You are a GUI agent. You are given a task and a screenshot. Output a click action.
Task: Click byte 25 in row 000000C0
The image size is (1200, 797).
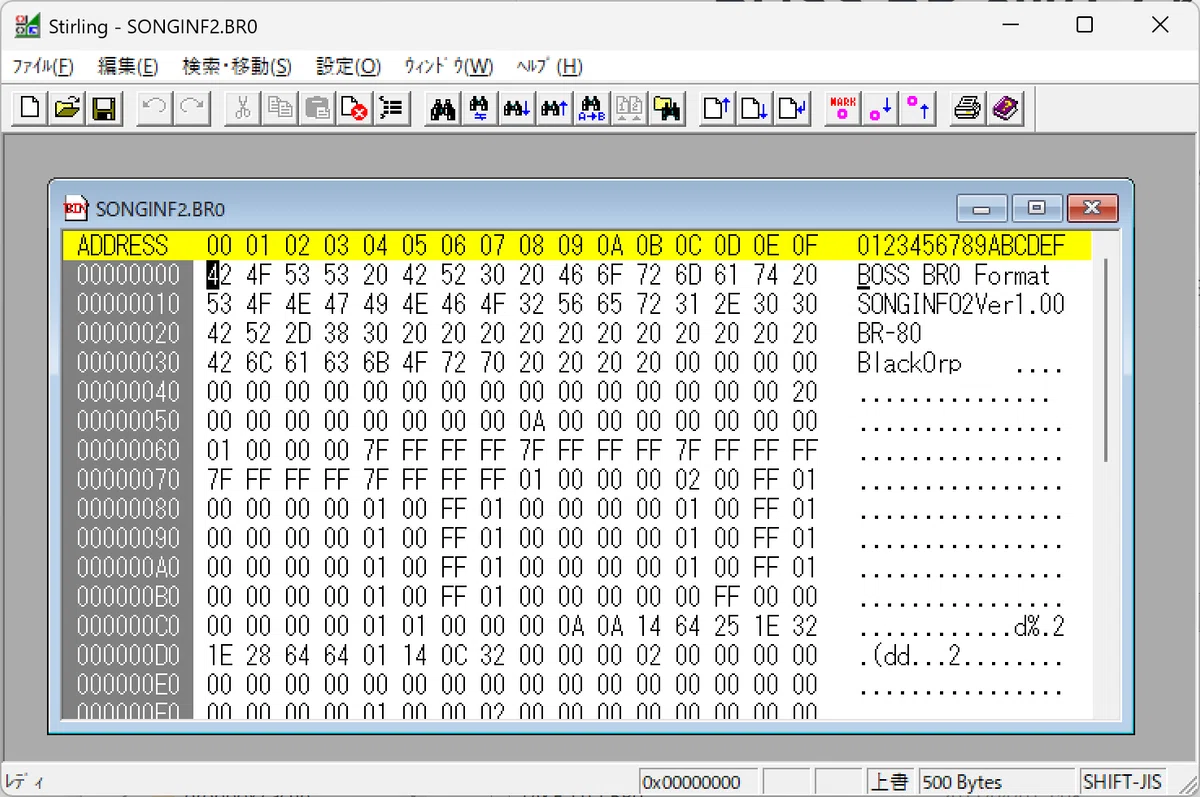click(x=728, y=626)
